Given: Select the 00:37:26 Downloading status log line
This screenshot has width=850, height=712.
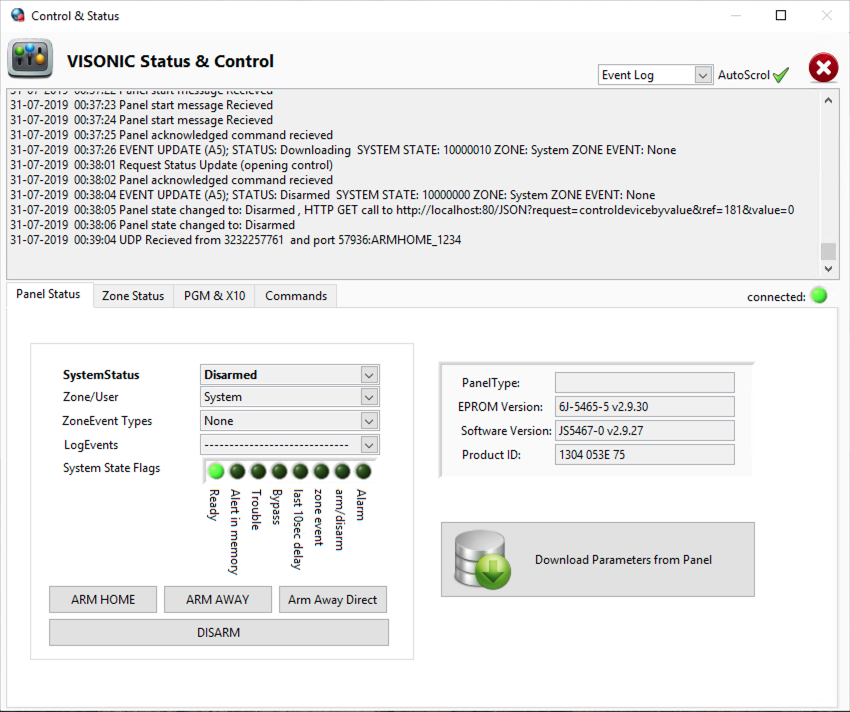Looking at the screenshot, I should 343,150.
